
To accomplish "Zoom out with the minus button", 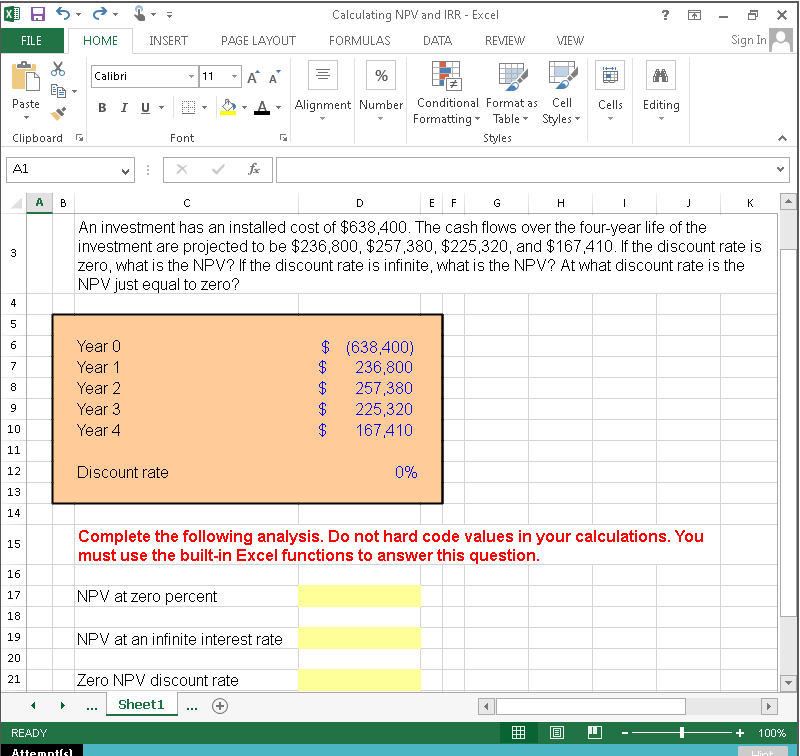I will click(624, 733).
